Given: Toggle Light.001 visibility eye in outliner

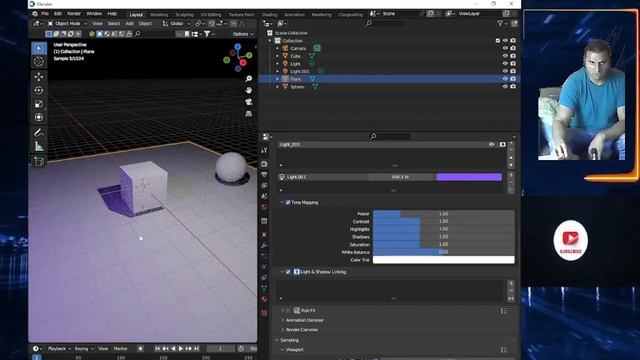Looking at the screenshot, I should pos(505,71).
